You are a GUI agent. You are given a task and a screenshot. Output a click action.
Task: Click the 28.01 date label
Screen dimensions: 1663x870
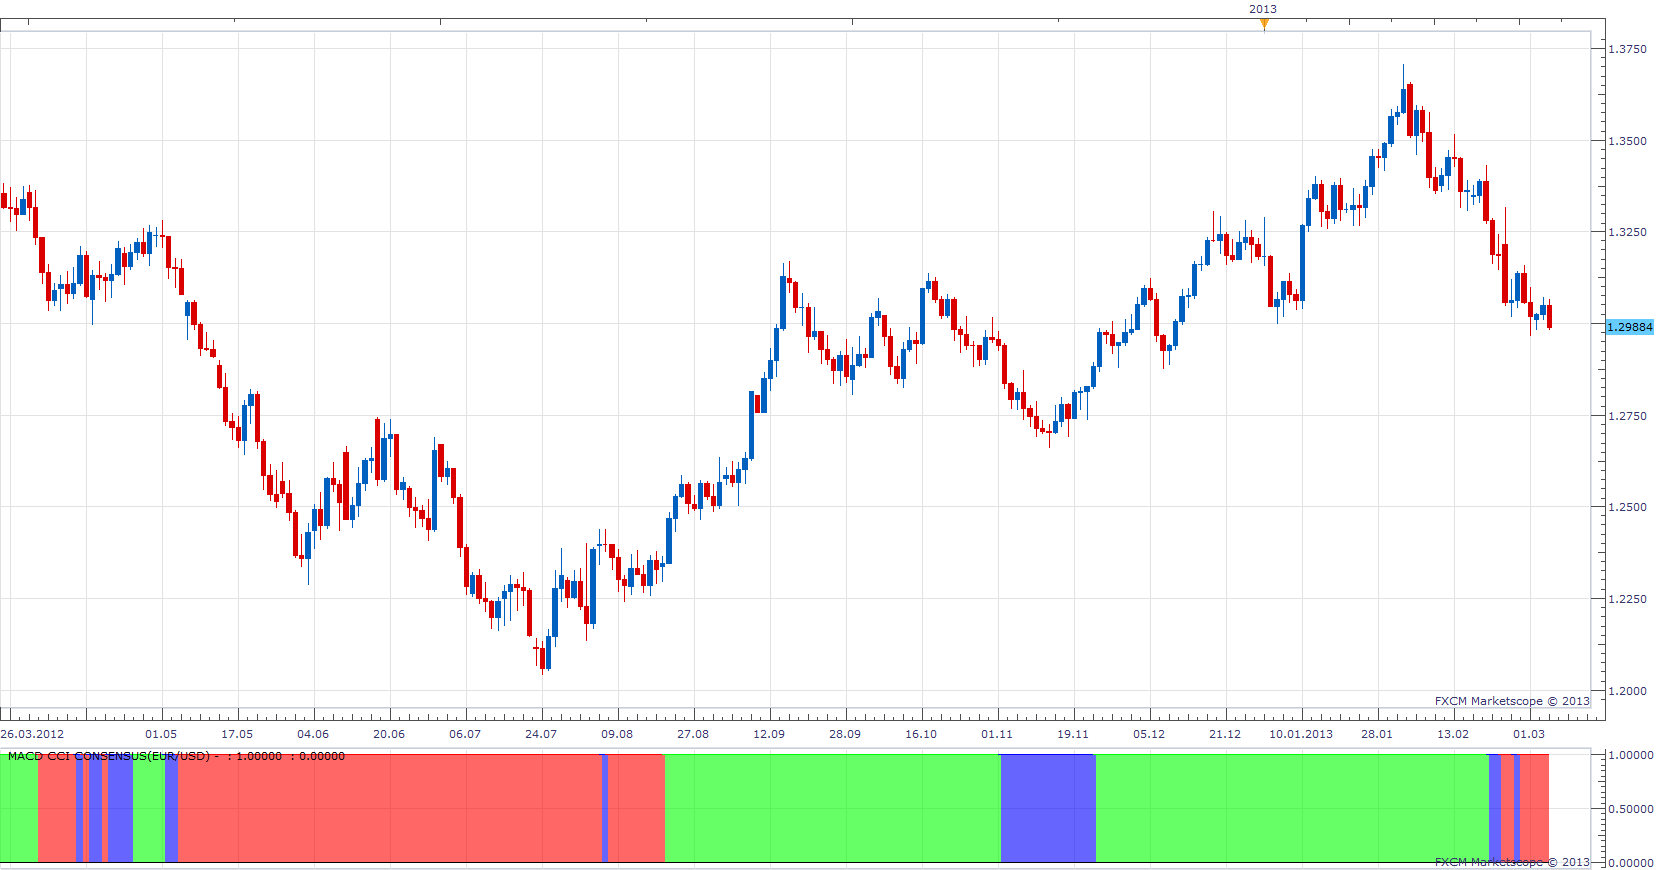click(1377, 734)
